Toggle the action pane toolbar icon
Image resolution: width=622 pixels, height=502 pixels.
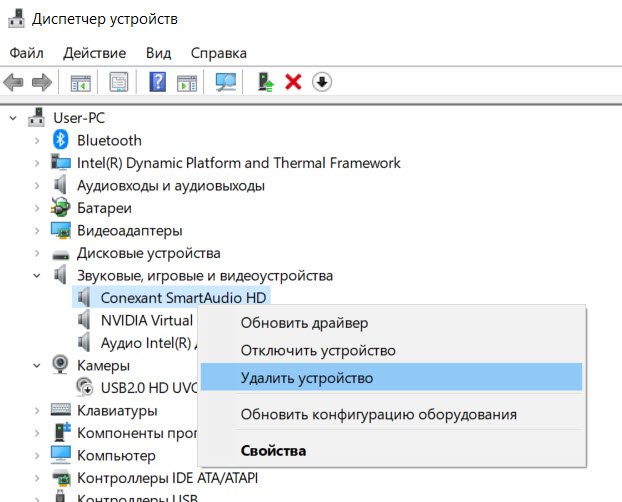click(187, 83)
